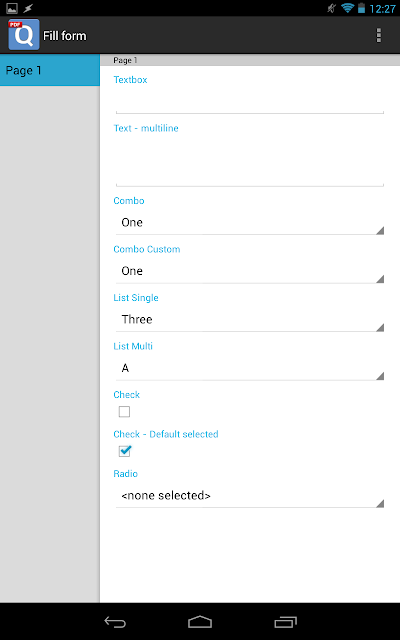Viewport: 400px width, 640px height.
Task: Focus the Textbox input field
Action: tap(250, 102)
